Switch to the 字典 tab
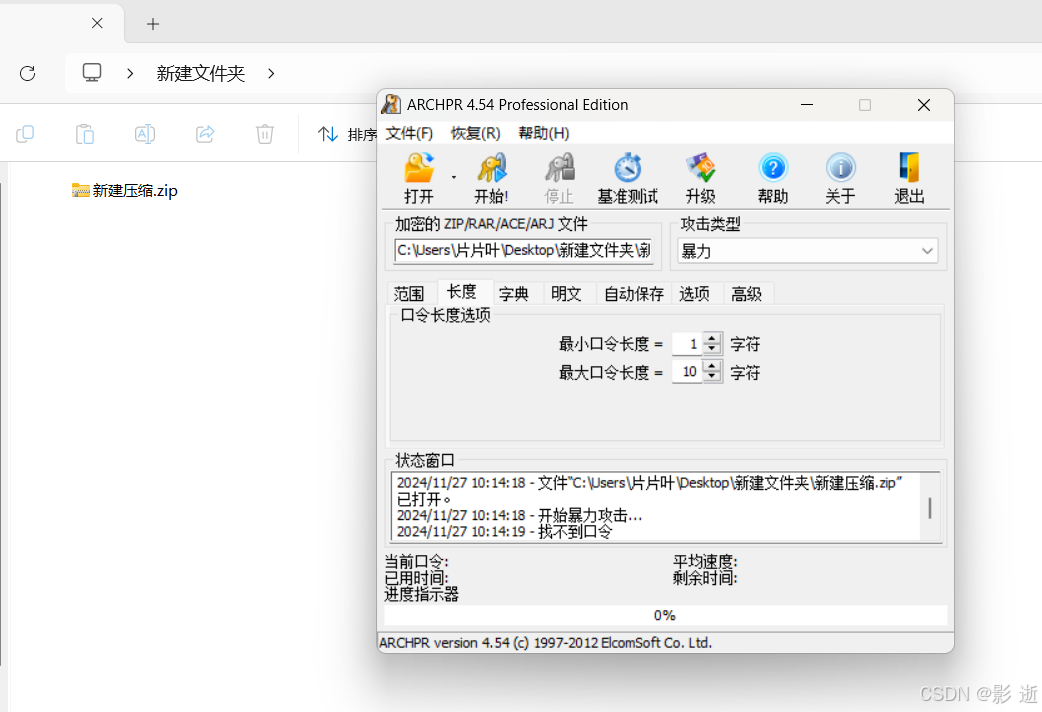 pos(514,294)
